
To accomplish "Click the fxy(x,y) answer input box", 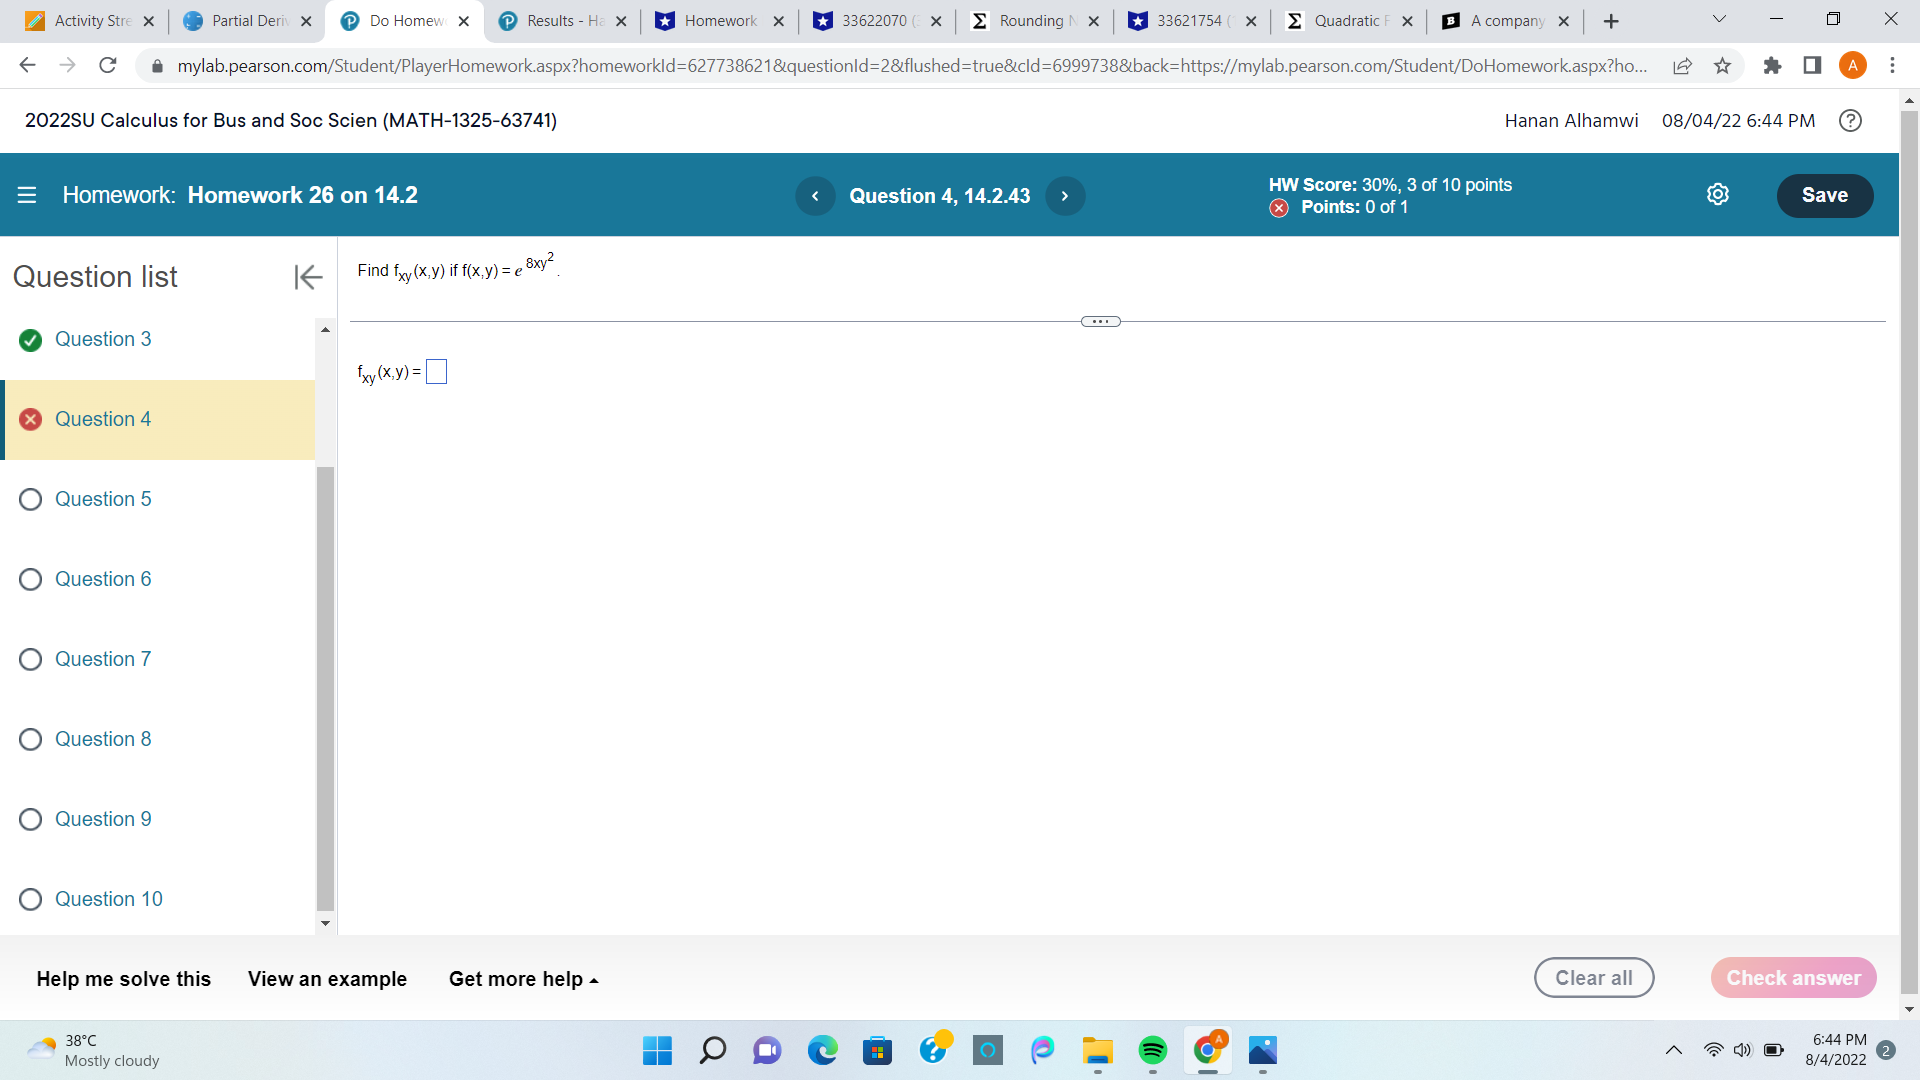I will [x=436, y=372].
